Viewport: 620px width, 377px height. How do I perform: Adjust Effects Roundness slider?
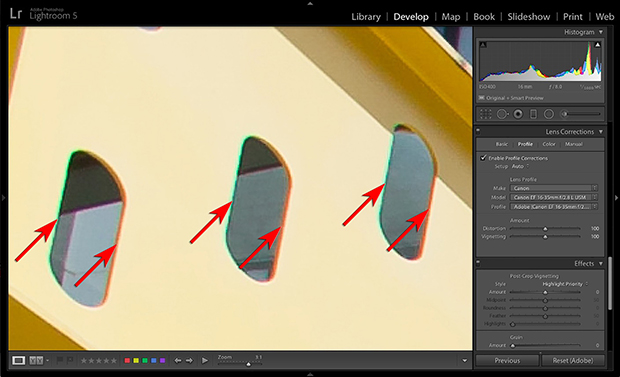(545, 308)
